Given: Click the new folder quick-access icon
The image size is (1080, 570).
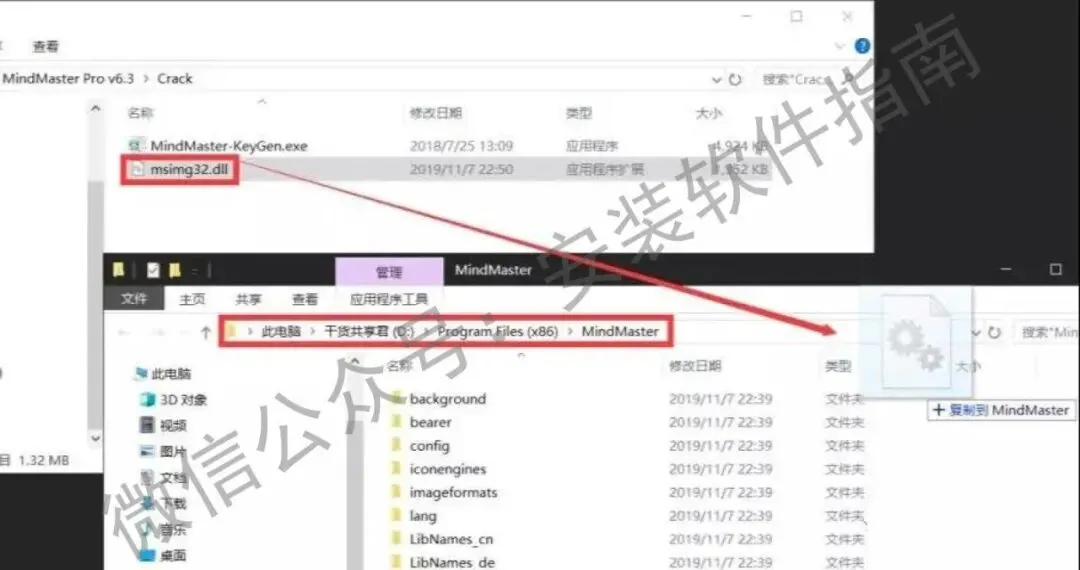Looking at the screenshot, I should pos(175,270).
